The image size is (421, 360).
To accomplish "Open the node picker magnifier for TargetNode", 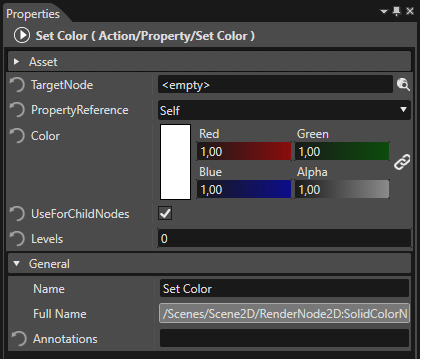I will (403, 85).
